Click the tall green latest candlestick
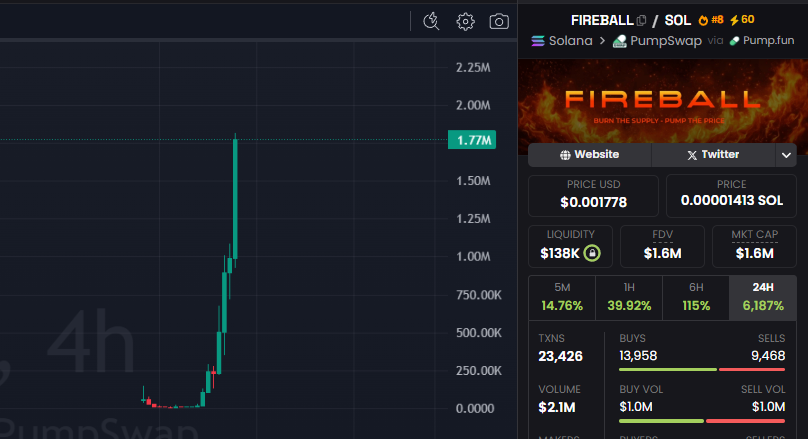The image size is (808, 439). point(235,198)
